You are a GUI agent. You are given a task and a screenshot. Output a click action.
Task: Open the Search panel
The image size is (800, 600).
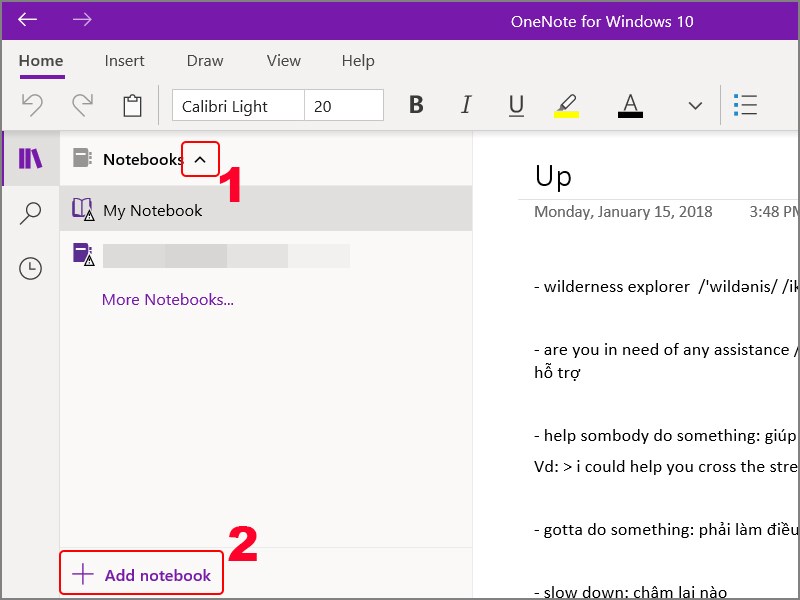[x=29, y=213]
